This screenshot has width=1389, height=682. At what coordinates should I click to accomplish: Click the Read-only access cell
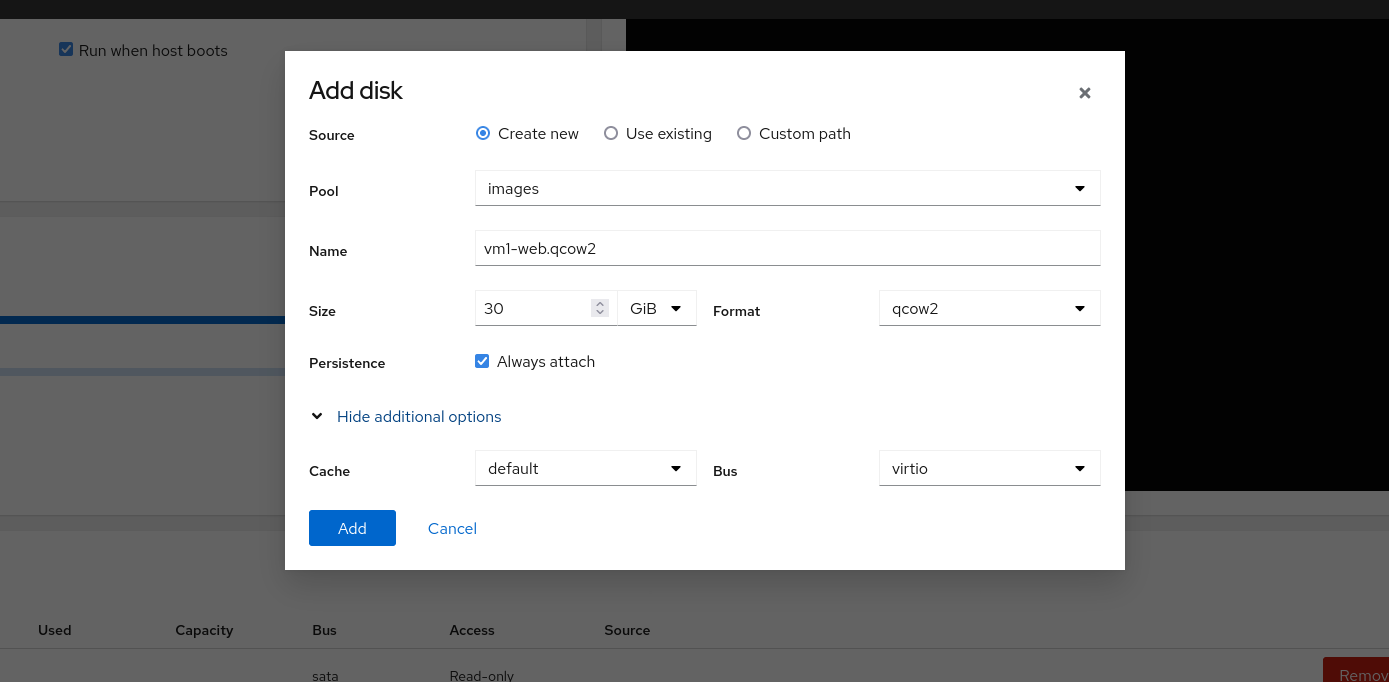[x=481, y=675]
